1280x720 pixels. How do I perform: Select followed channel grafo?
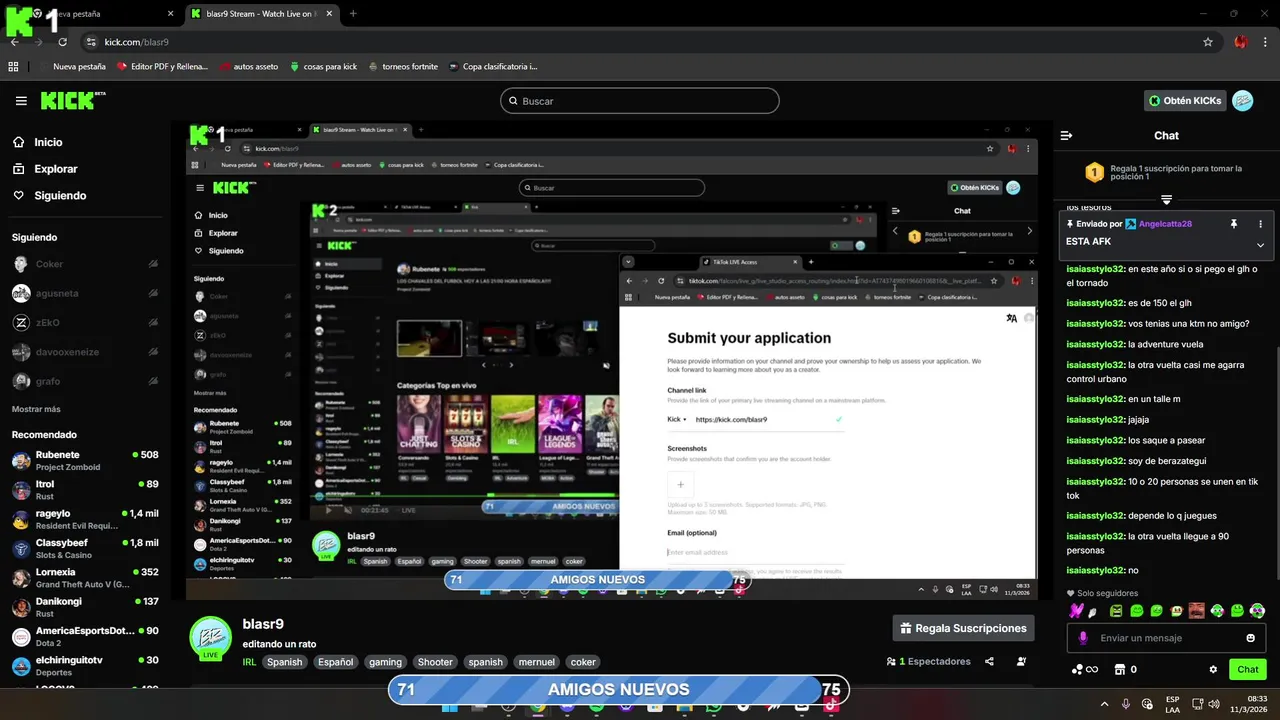click(x=84, y=381)
